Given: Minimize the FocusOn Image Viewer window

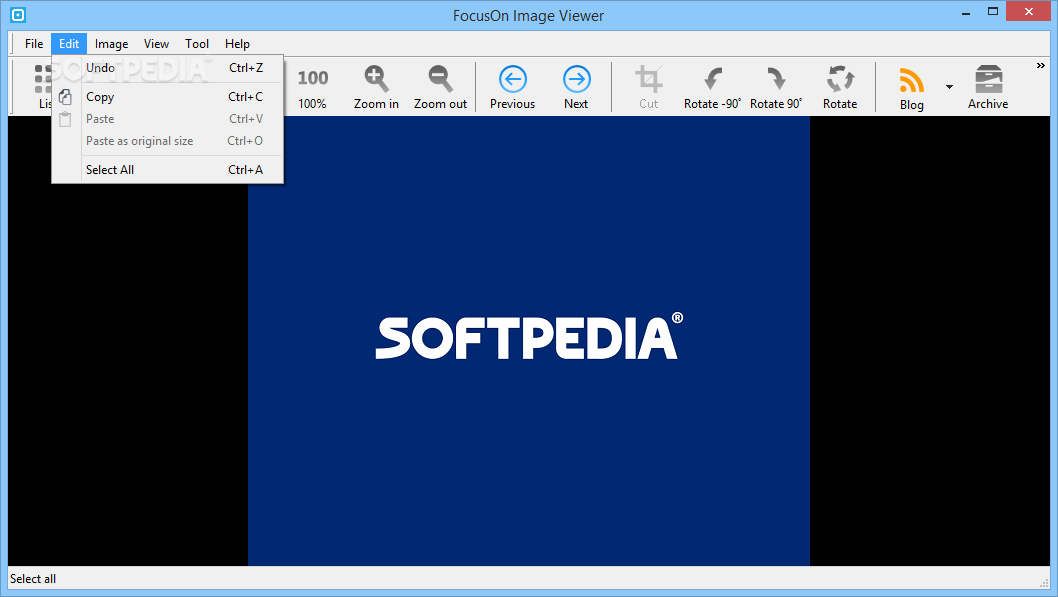Looking at the screenshot, I should click(966, 11).
